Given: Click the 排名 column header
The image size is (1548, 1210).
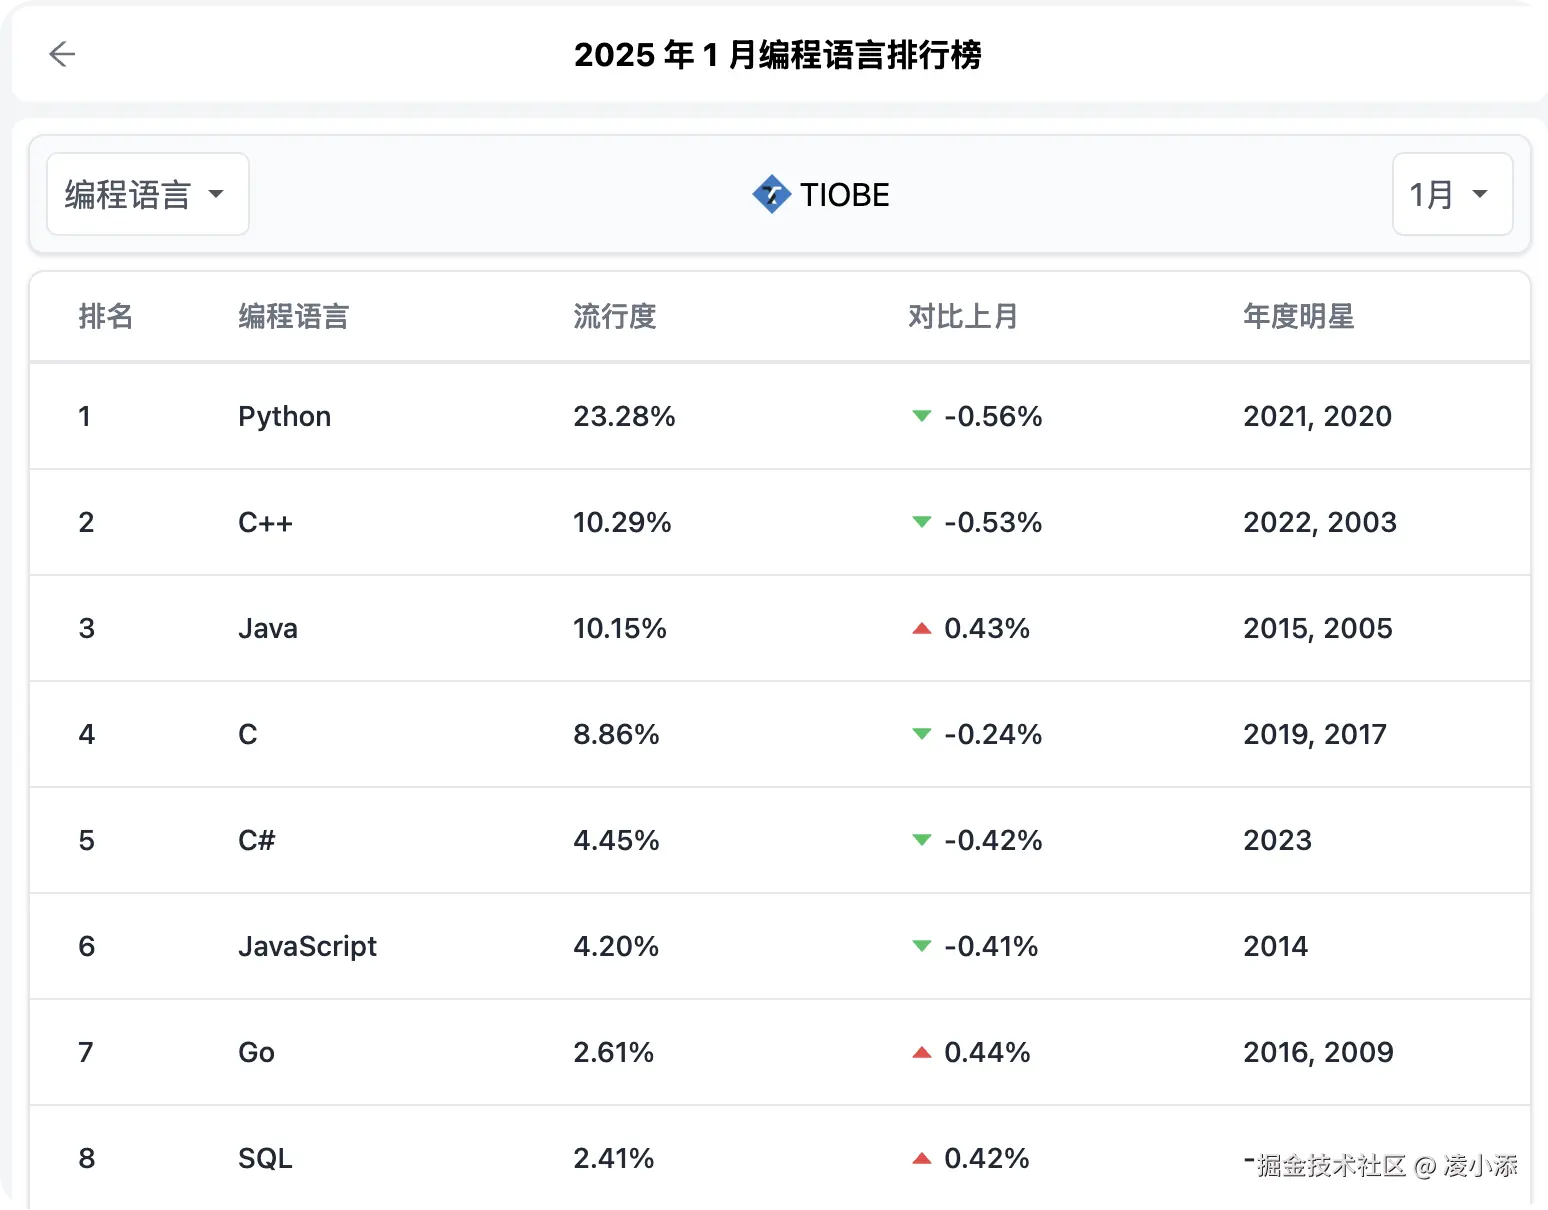Looking at the screenshot, I should click(105, 316).
